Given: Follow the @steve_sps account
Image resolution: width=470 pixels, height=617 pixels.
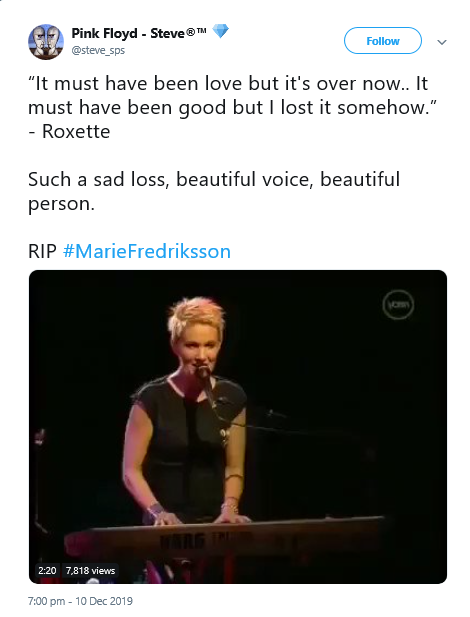Looking at the screenshot, I should click(383, 41).
